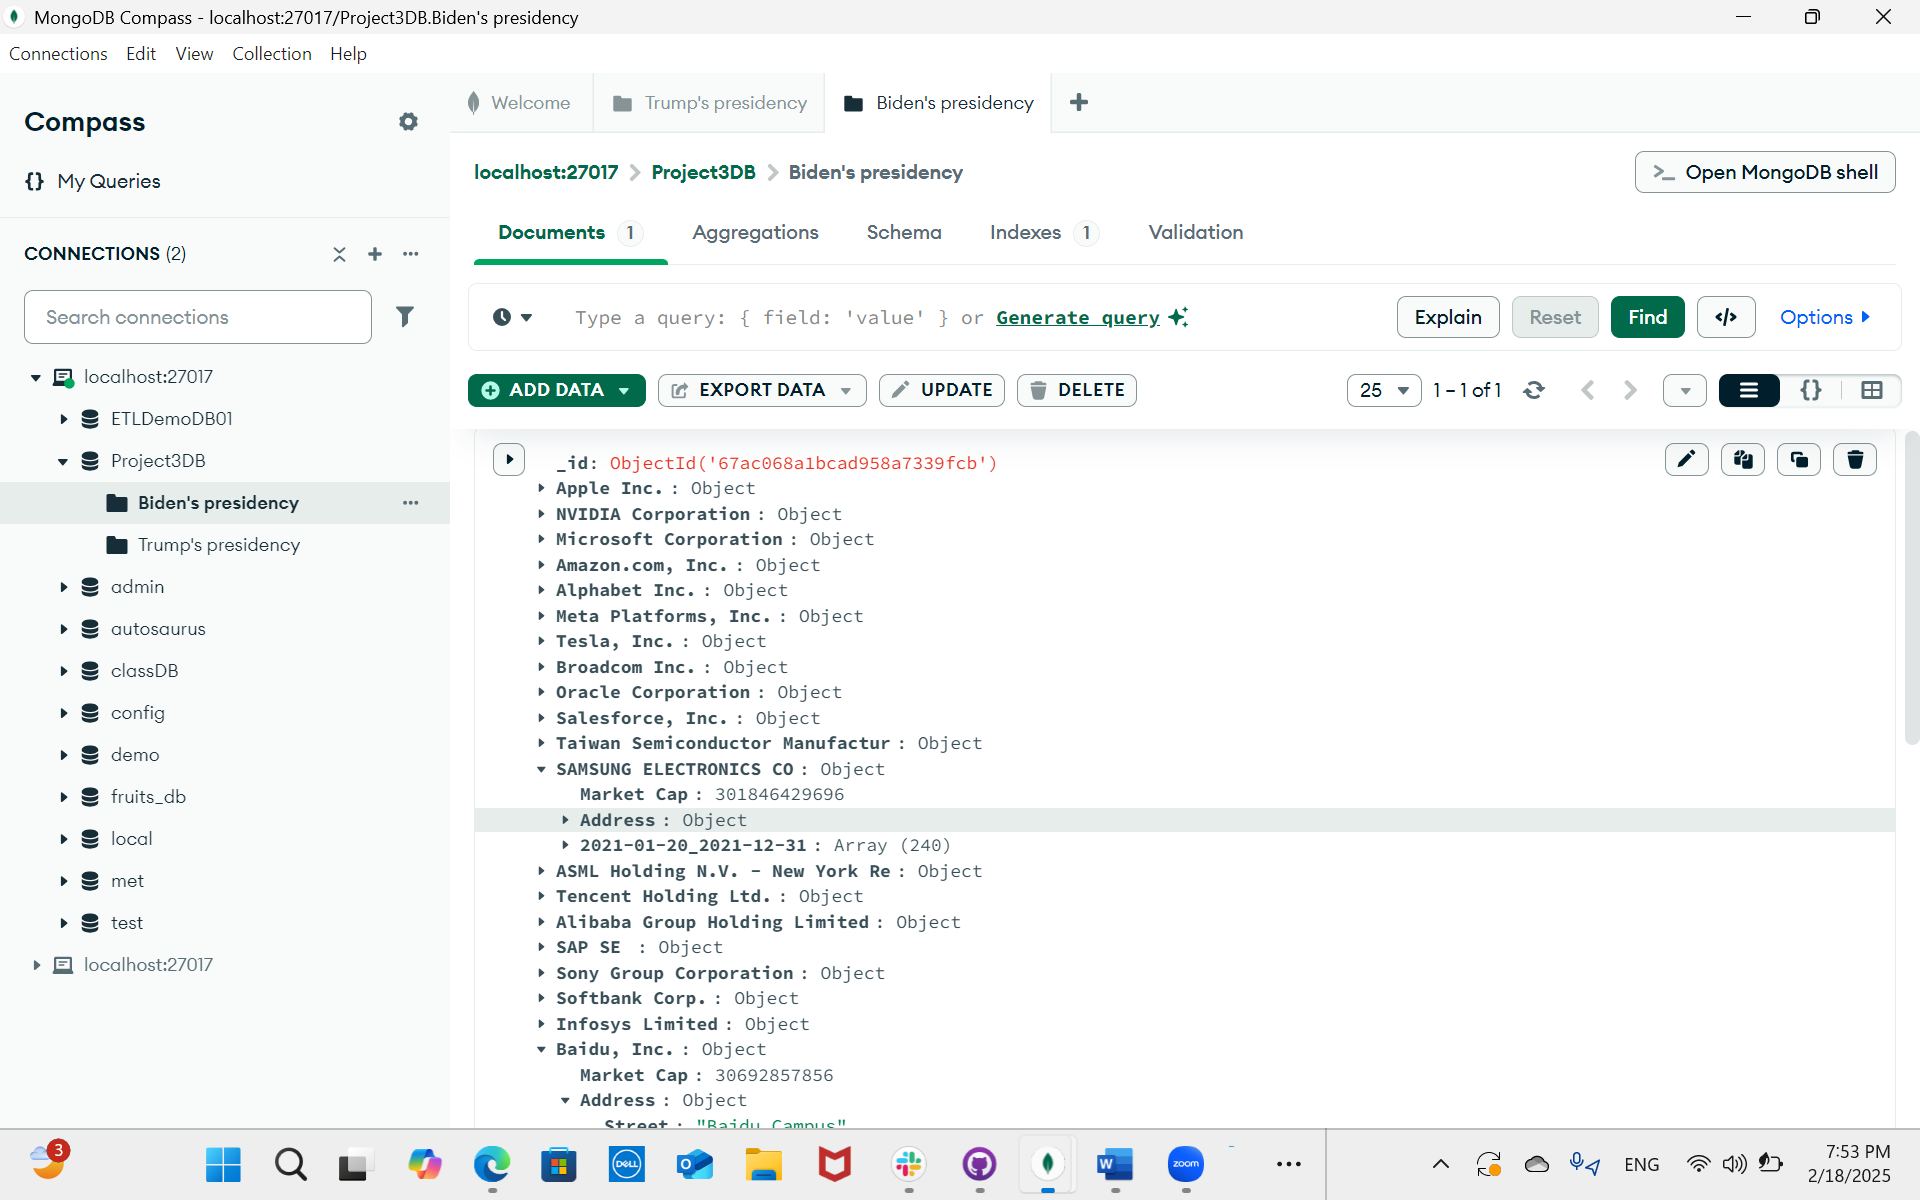
Task: Open MongoDB shell
Action: 1764,172
